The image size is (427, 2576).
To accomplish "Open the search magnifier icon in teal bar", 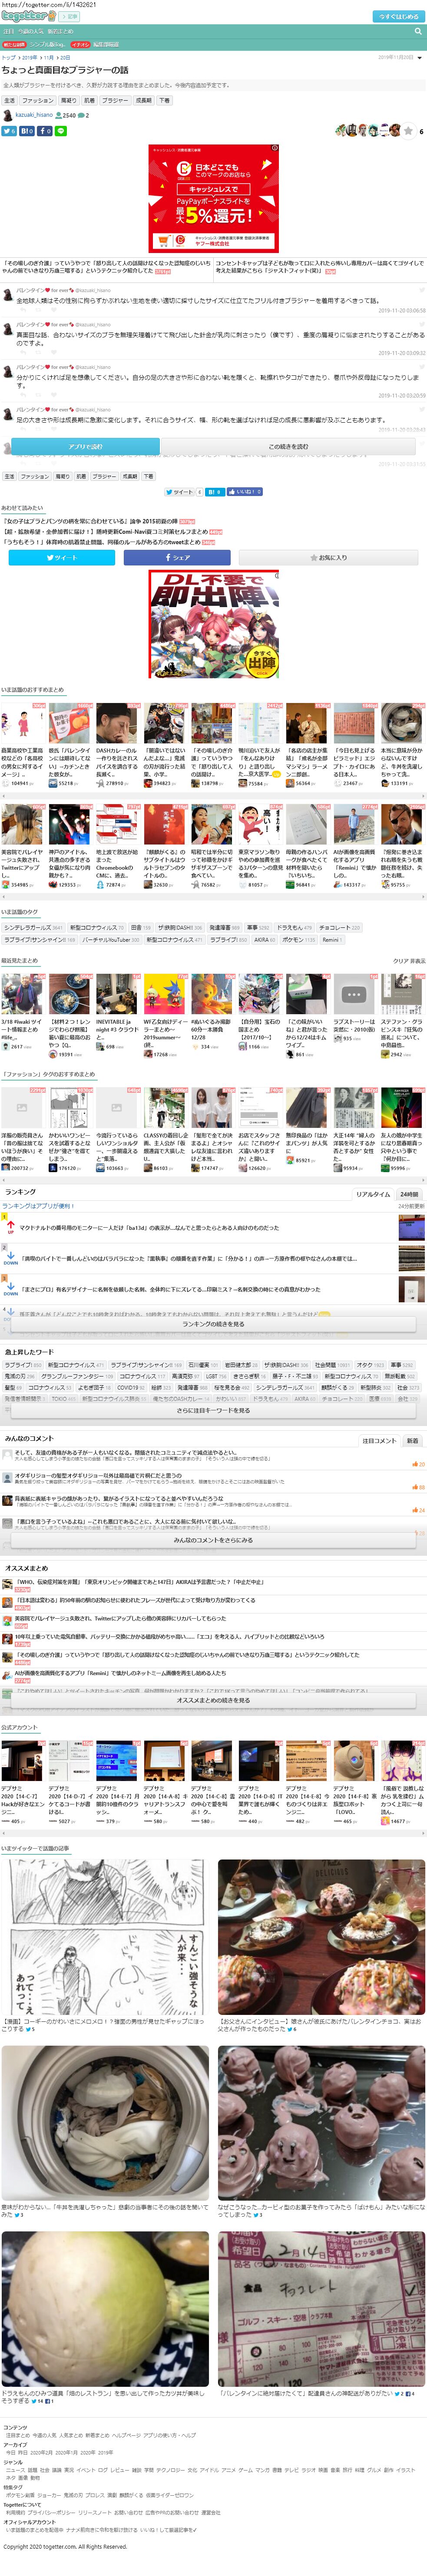I will [x=418, y=31].
